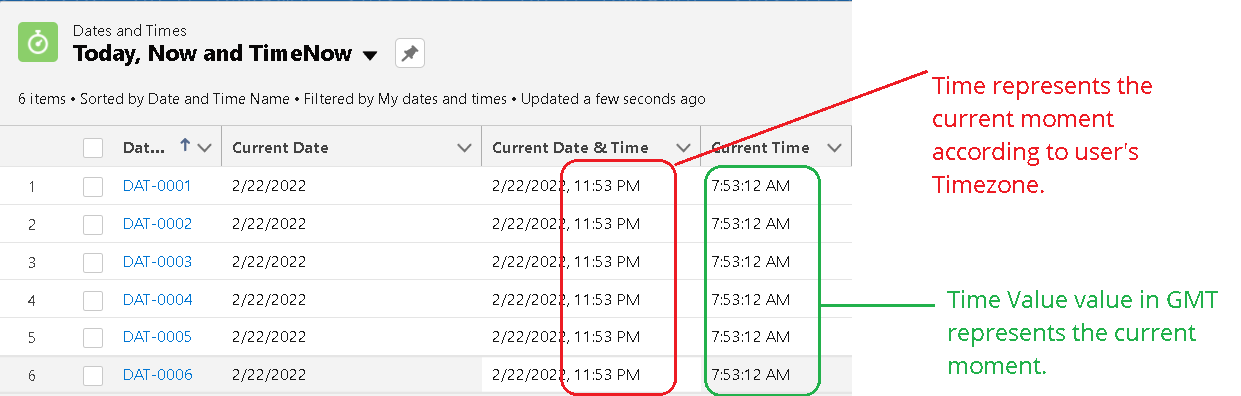Open record DAT-0003
The width and height of the screenshot is (1241, 396).
pos(157,262)
